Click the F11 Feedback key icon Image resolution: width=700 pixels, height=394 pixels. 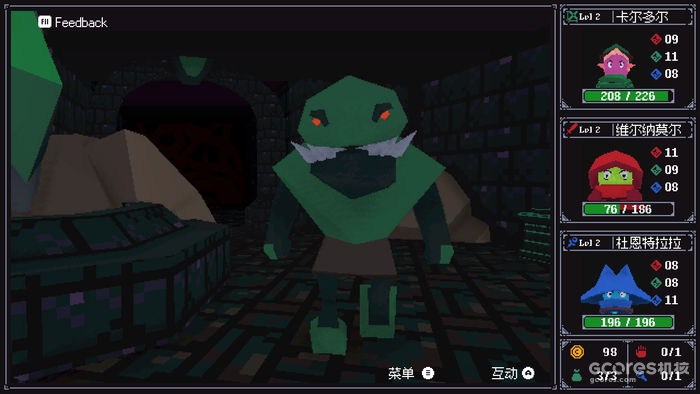point(45,22)
